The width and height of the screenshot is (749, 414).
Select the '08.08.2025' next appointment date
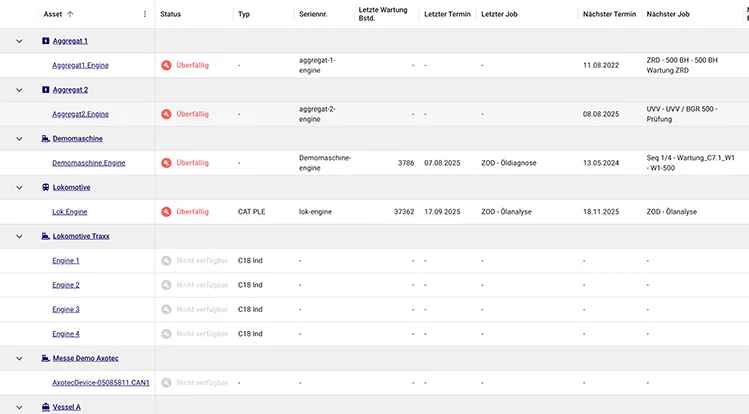click(601, 114)
